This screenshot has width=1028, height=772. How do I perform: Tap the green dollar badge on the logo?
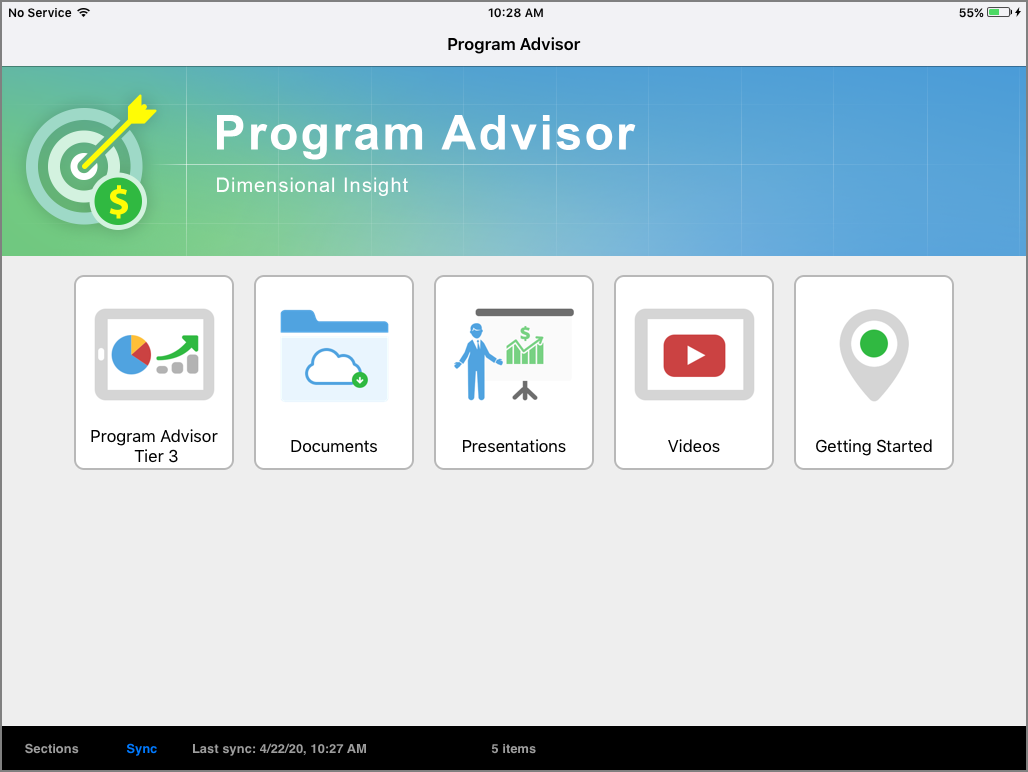point(119,200)
